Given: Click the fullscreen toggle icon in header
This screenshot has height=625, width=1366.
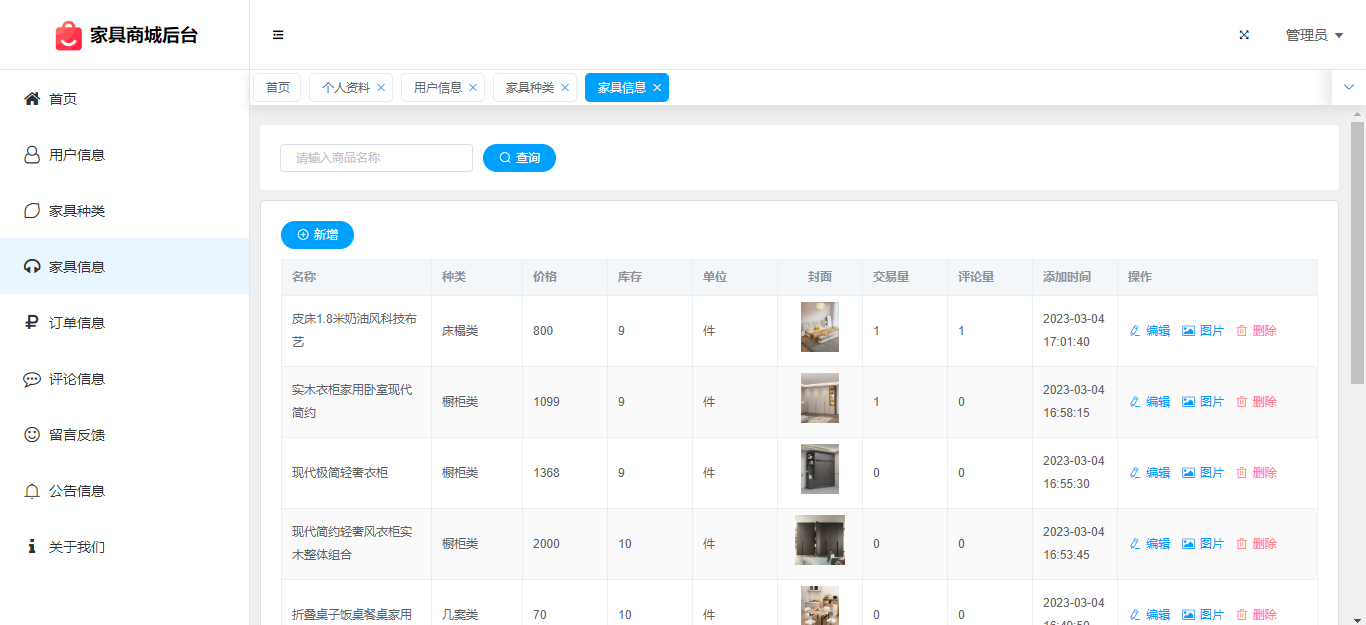Looking at the screenshot, I should [1244, 35].
